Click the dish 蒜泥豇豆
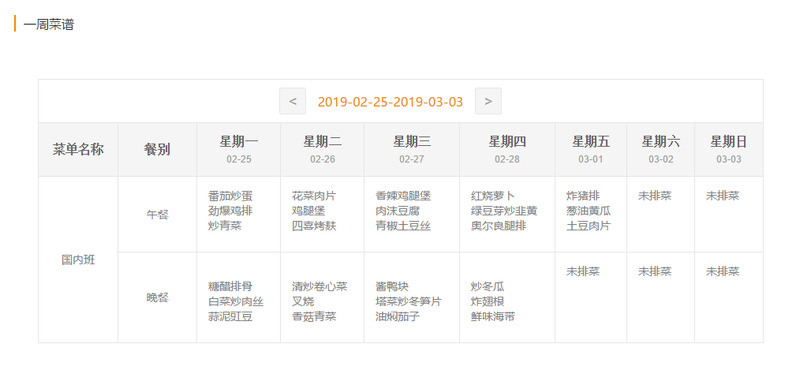 231,317
